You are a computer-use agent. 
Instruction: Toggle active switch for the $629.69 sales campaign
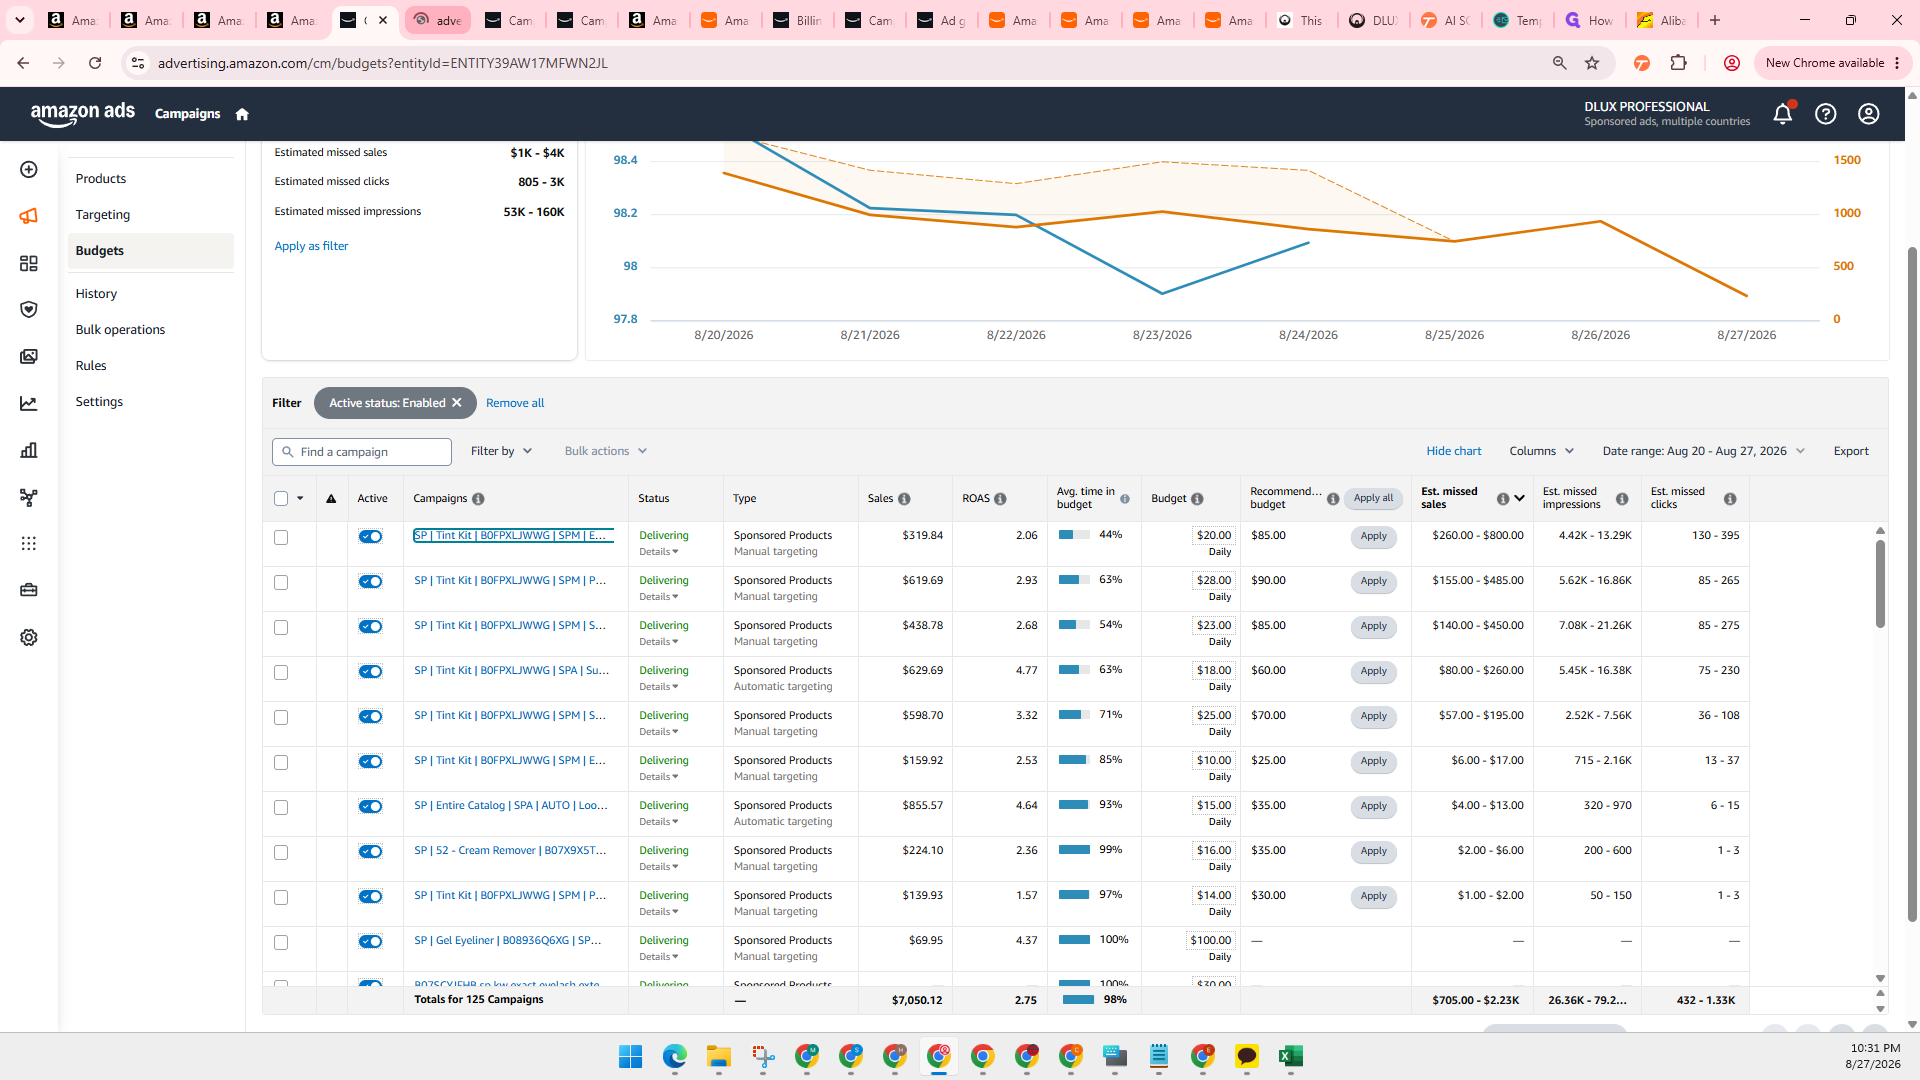[x=371, y=672]
